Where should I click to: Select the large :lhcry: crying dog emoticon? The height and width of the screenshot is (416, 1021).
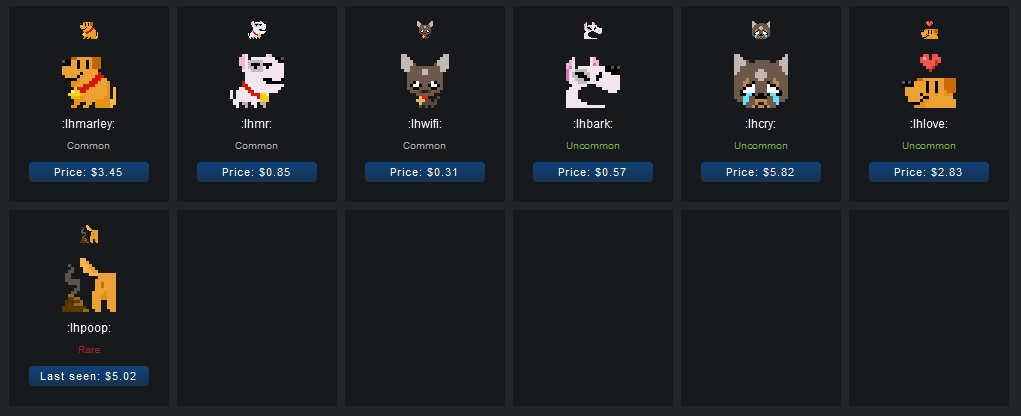[761, 81]
